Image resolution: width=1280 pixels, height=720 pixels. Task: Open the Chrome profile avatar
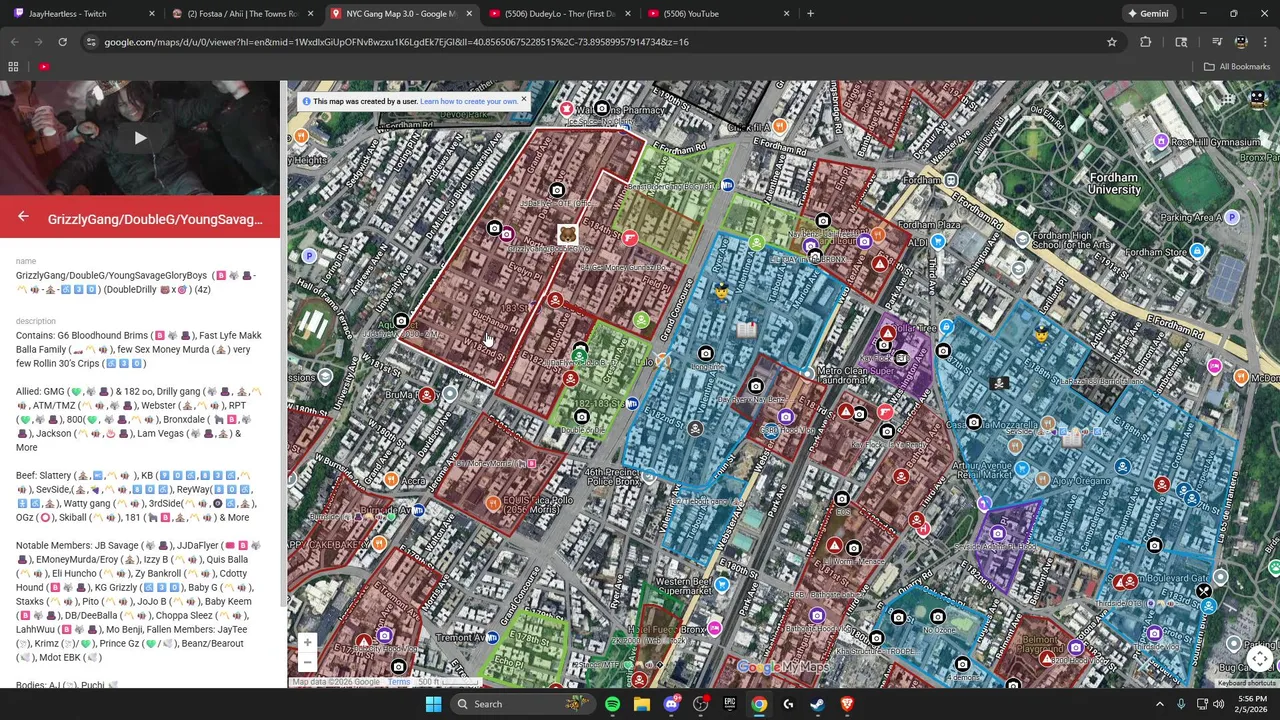coord(1241,42)
